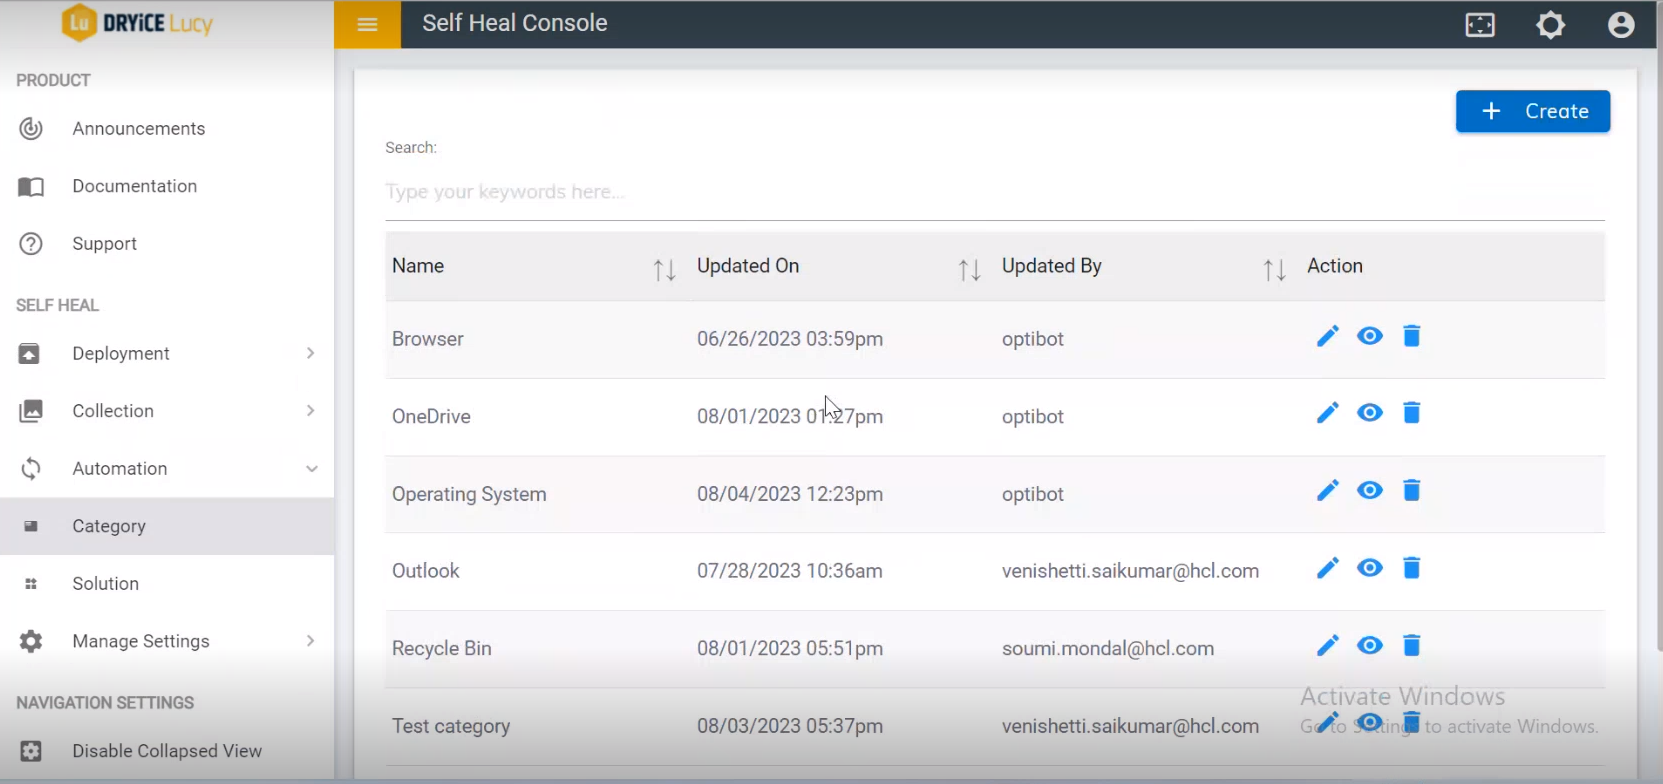1663x784 pixels.
Task: Edit the Browser category
Action: point(1327,337)
